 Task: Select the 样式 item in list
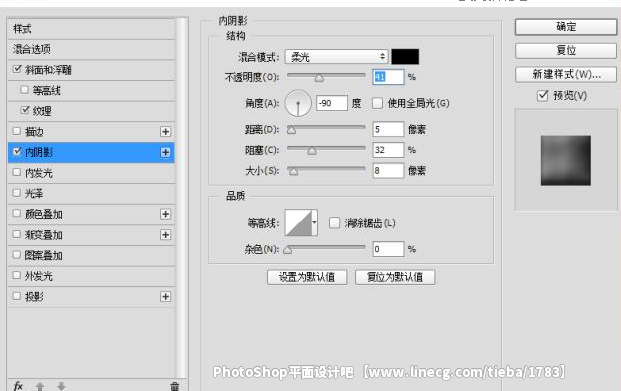pyautogui.click(x=91, y=29)
